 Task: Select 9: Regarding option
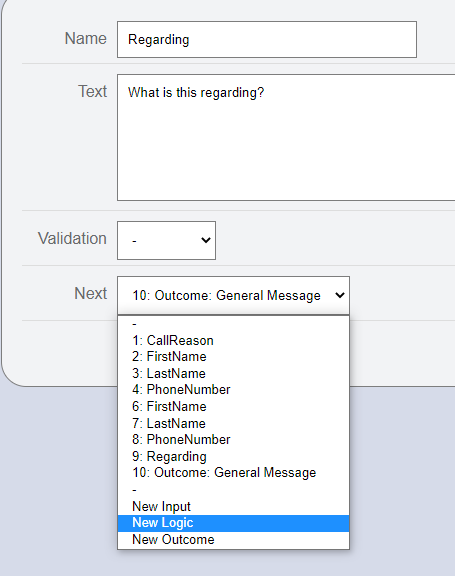click(233, 457)
